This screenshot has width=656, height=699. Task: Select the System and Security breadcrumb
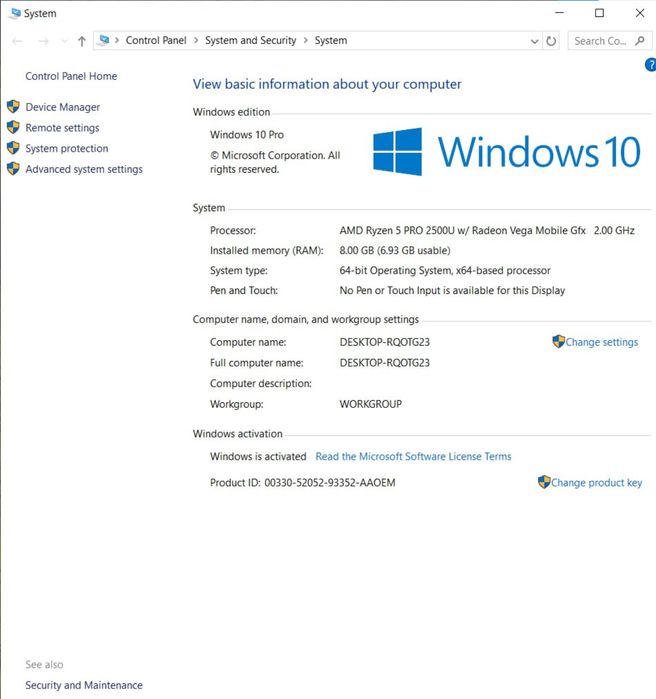point(250,40)
